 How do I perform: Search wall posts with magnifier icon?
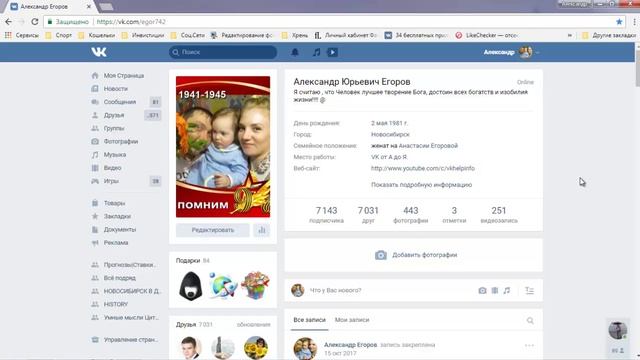point(530,320)
